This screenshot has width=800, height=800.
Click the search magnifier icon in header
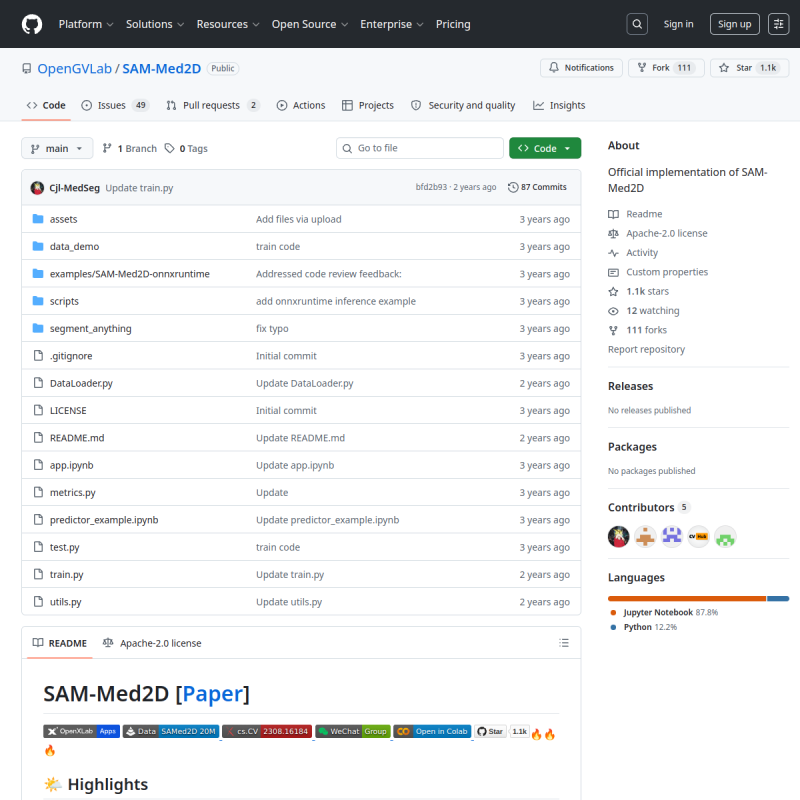[x=637, y=24]
